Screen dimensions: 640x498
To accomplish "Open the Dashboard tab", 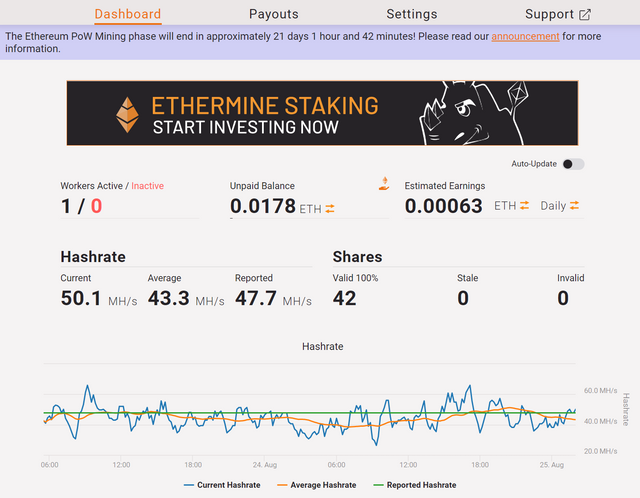I will click(128, 14).
